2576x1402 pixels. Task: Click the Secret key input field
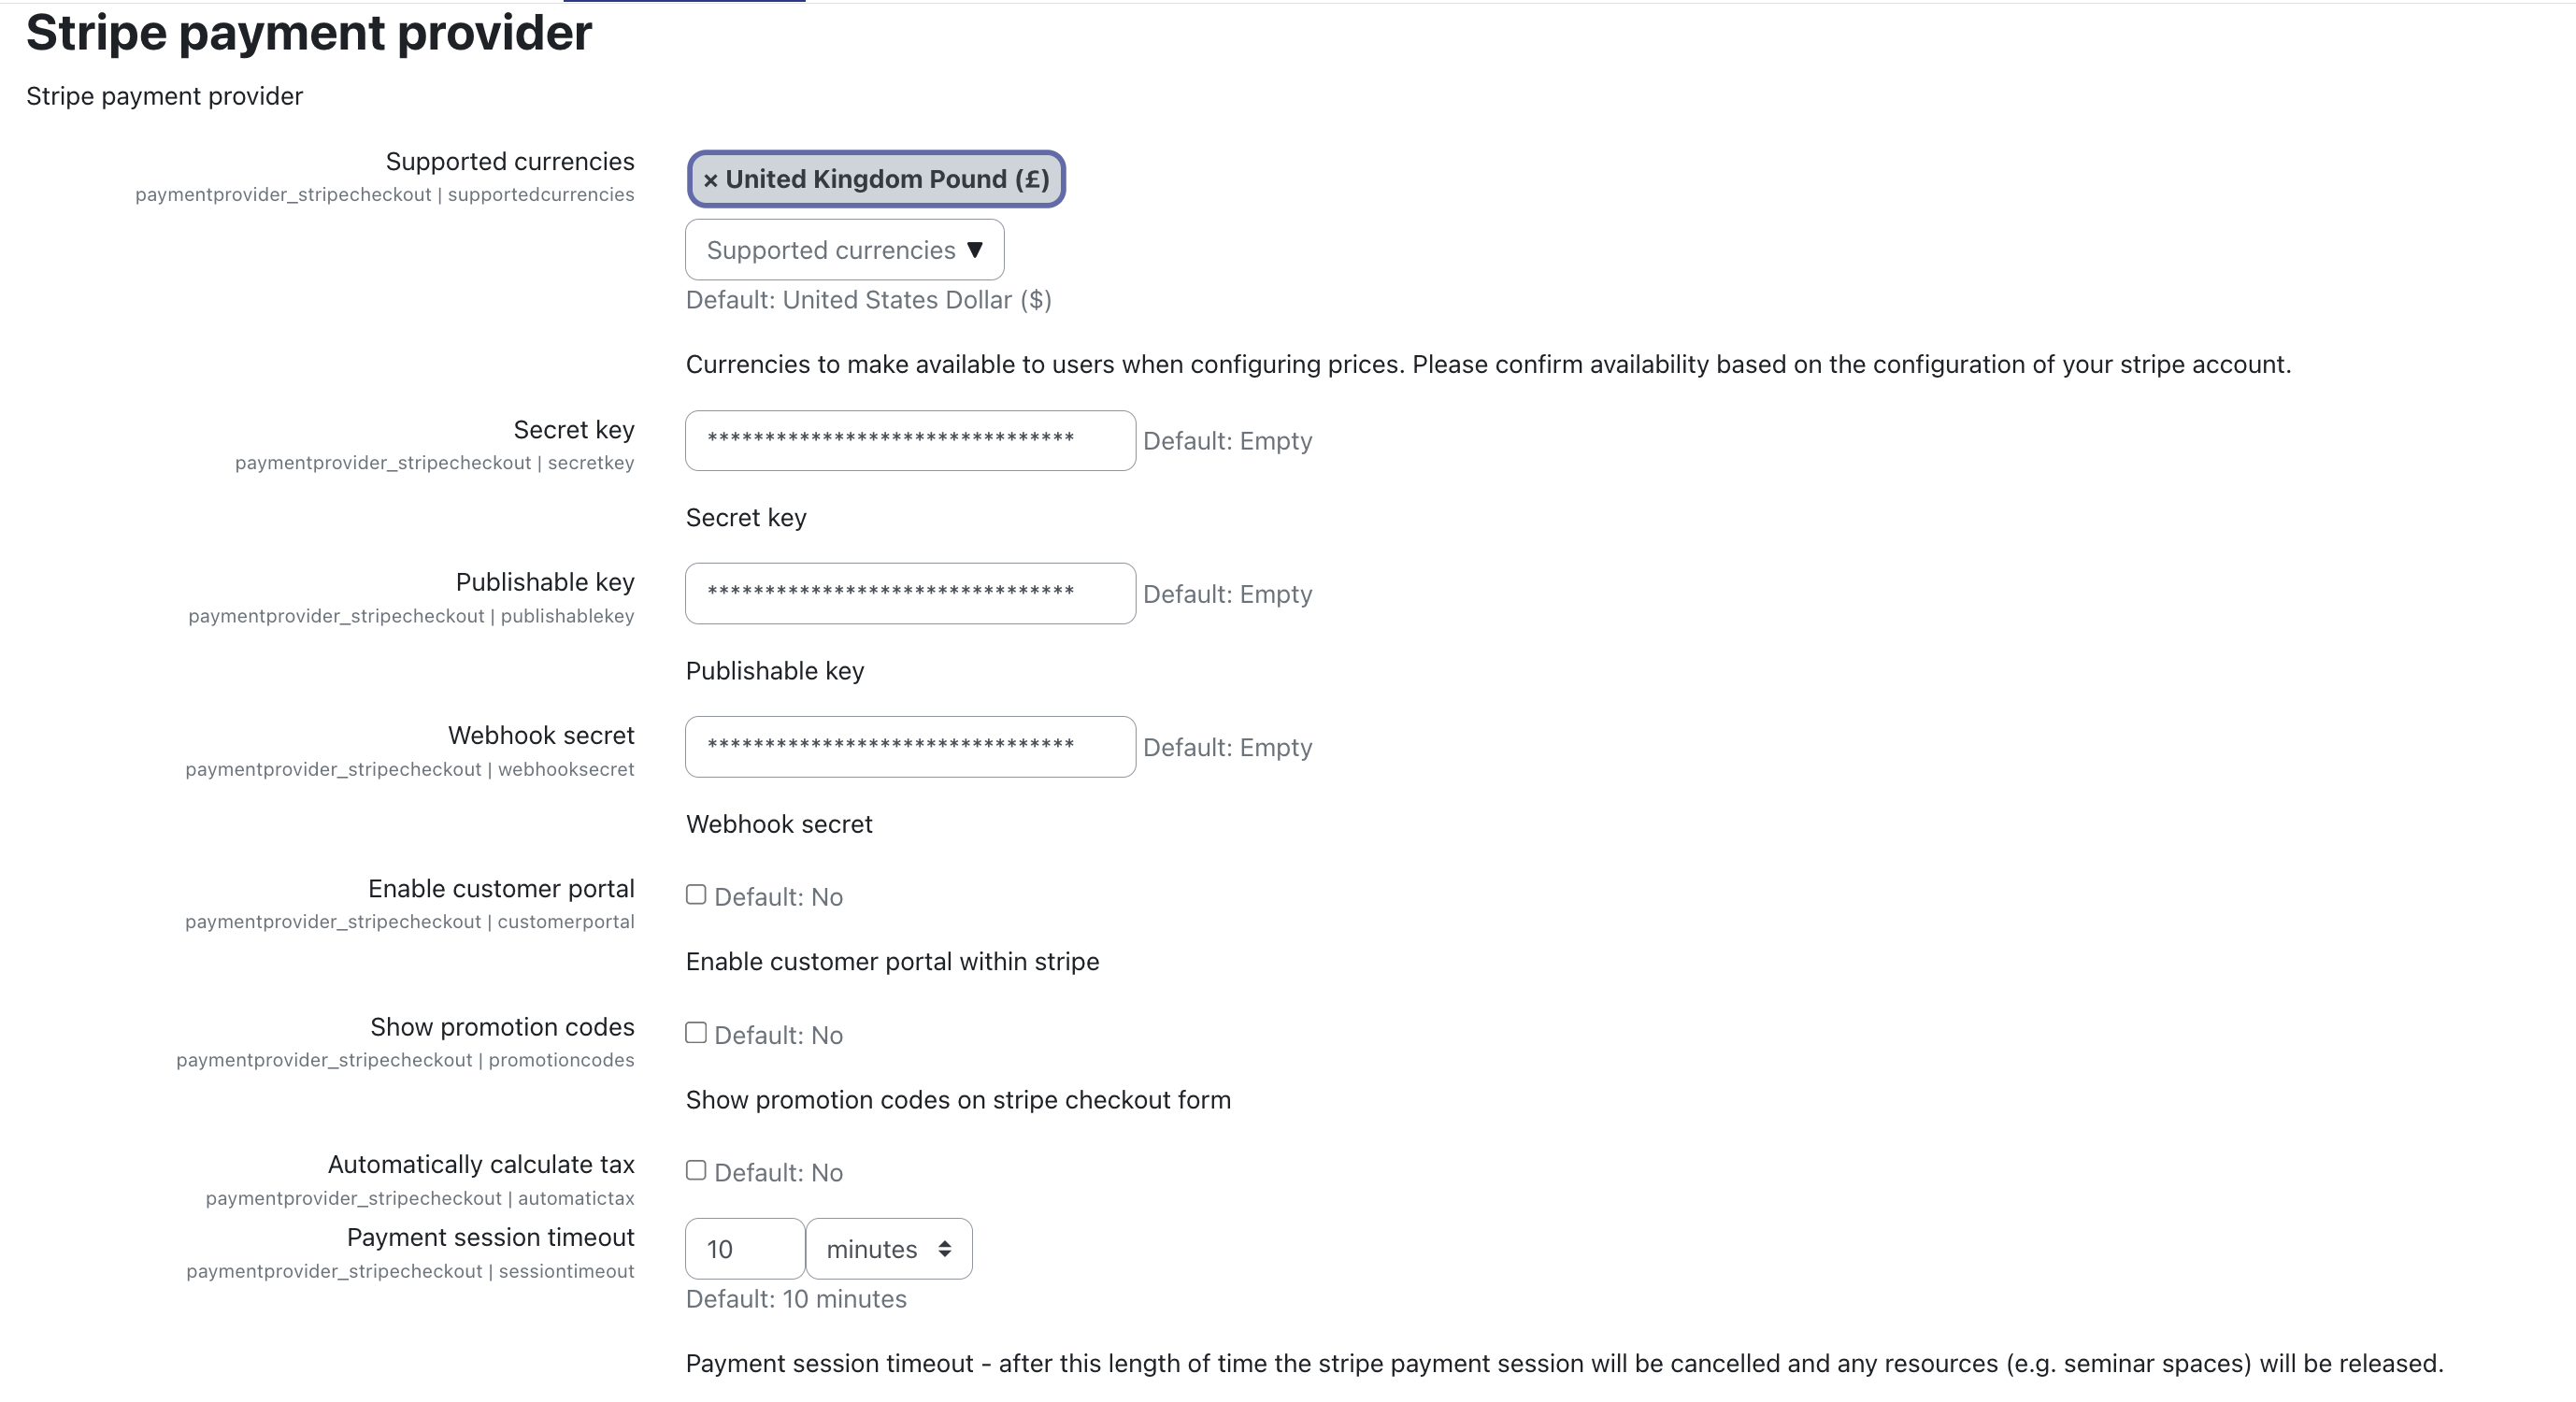coord(910,441)
